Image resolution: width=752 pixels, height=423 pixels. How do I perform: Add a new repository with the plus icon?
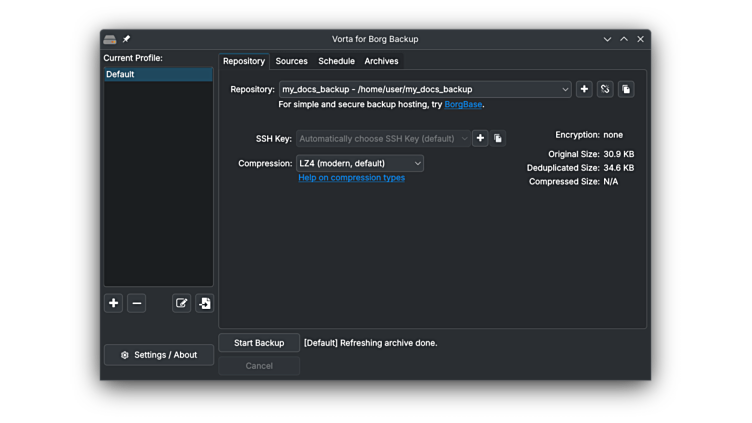(584, 89)
